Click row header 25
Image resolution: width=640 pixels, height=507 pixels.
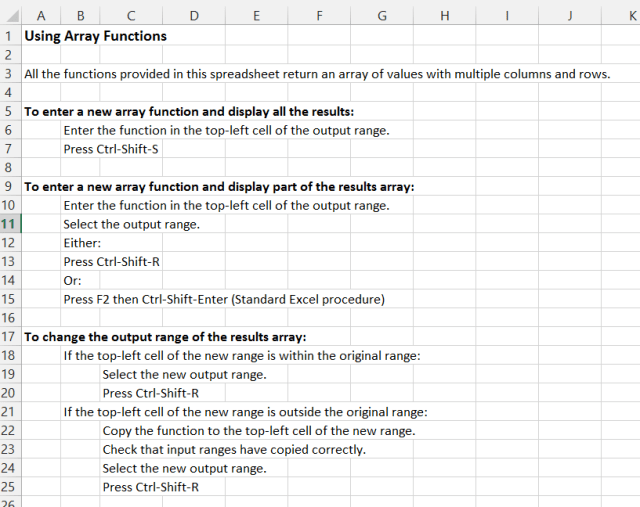(10, 487)
